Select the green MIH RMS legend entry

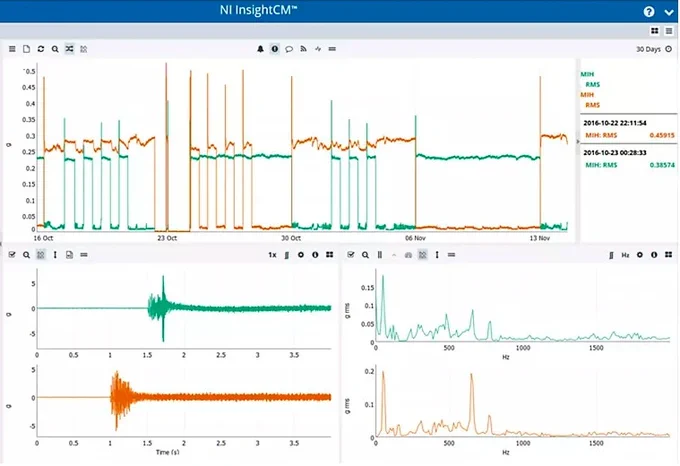(x=590, y=79)
